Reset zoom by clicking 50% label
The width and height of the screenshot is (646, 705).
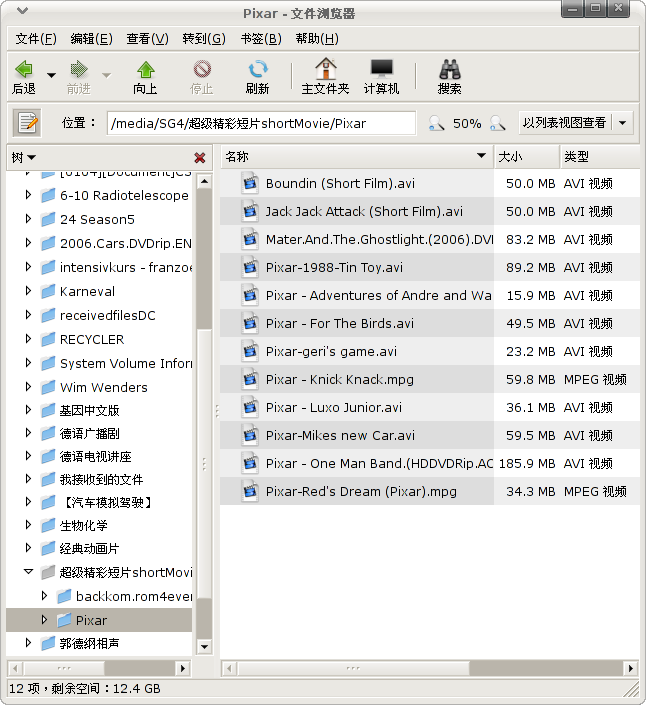click(467, 123)
